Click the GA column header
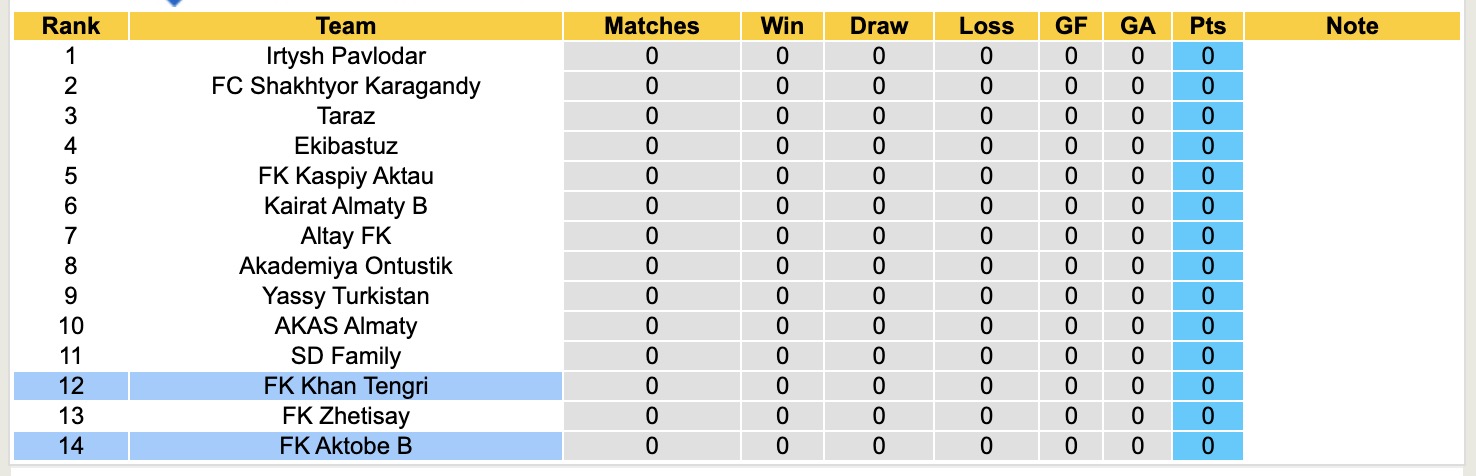Viewport: 1476px width, 476px height. click(x=1137, y=27)
